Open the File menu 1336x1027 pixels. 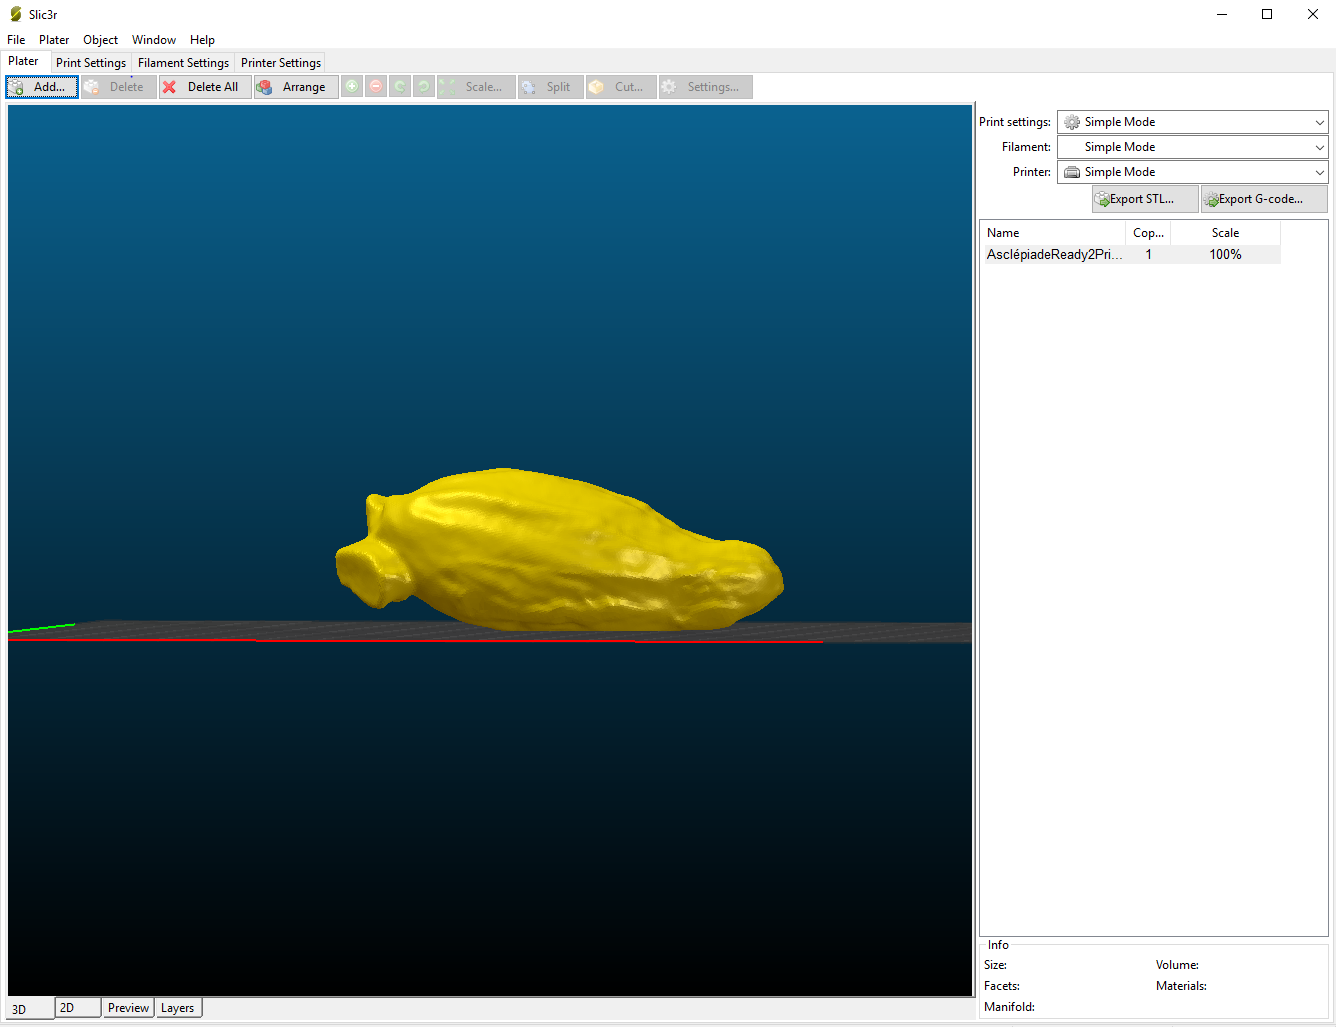(x=16, y=40)
